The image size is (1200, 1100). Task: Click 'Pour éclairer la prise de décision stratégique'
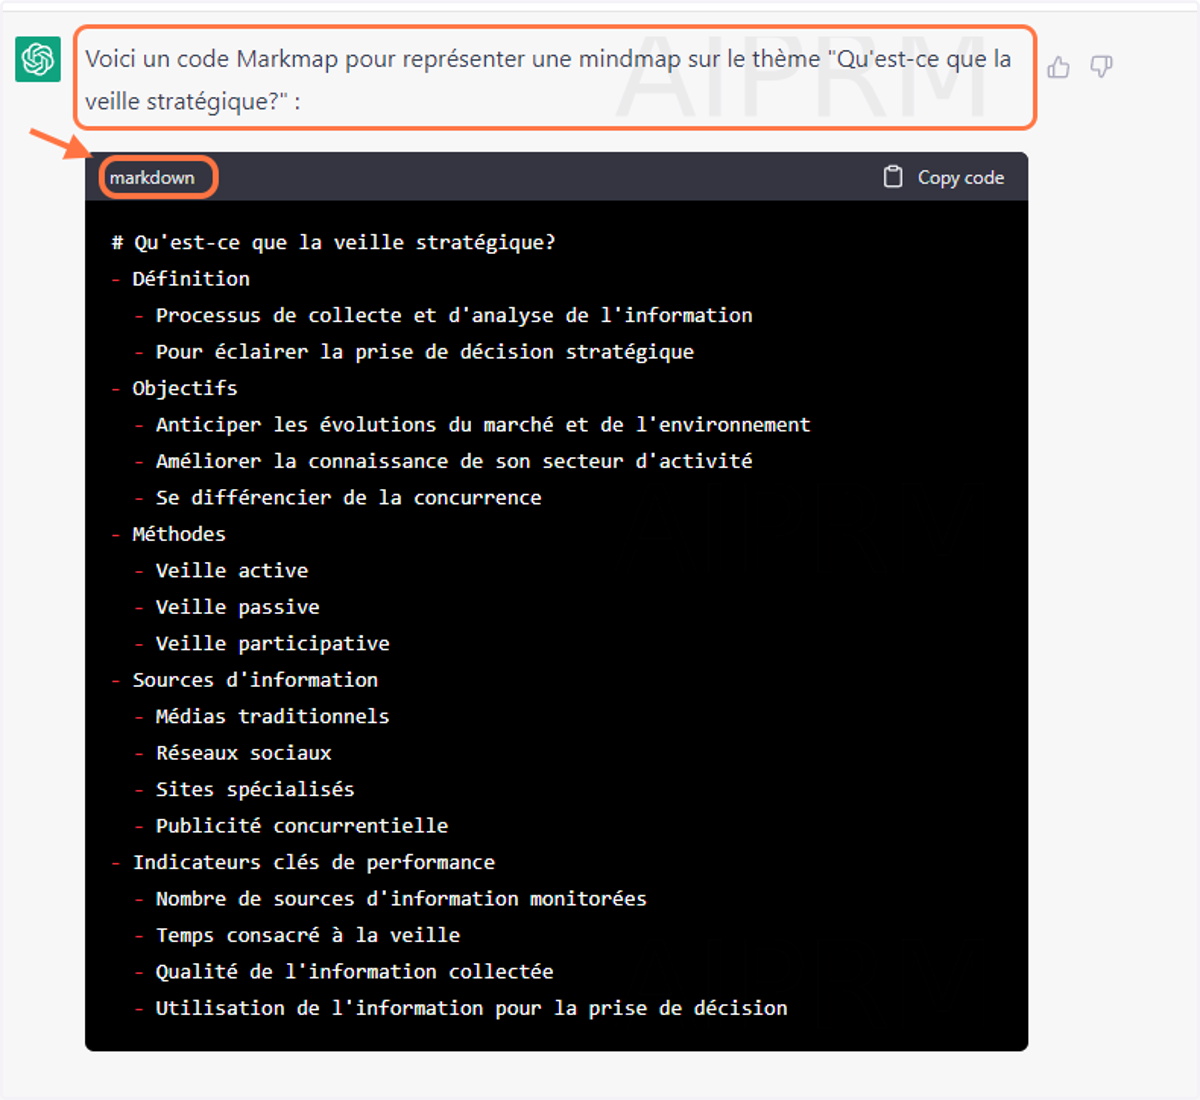point(425,352)
